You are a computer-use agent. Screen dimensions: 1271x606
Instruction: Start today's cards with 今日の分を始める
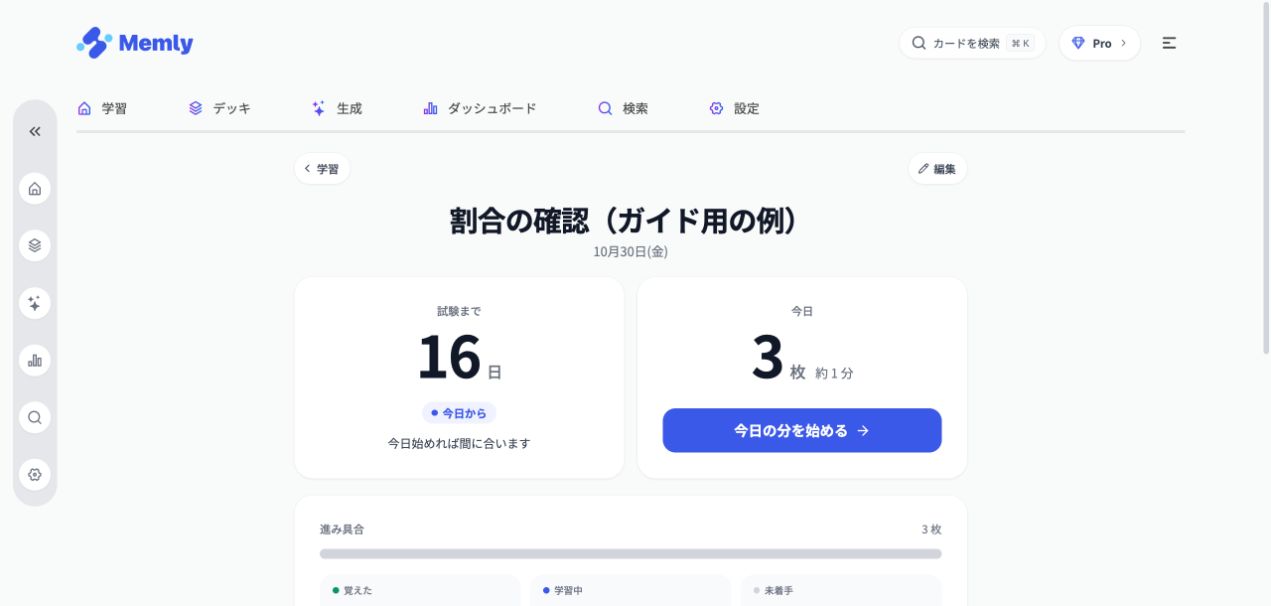802,430
